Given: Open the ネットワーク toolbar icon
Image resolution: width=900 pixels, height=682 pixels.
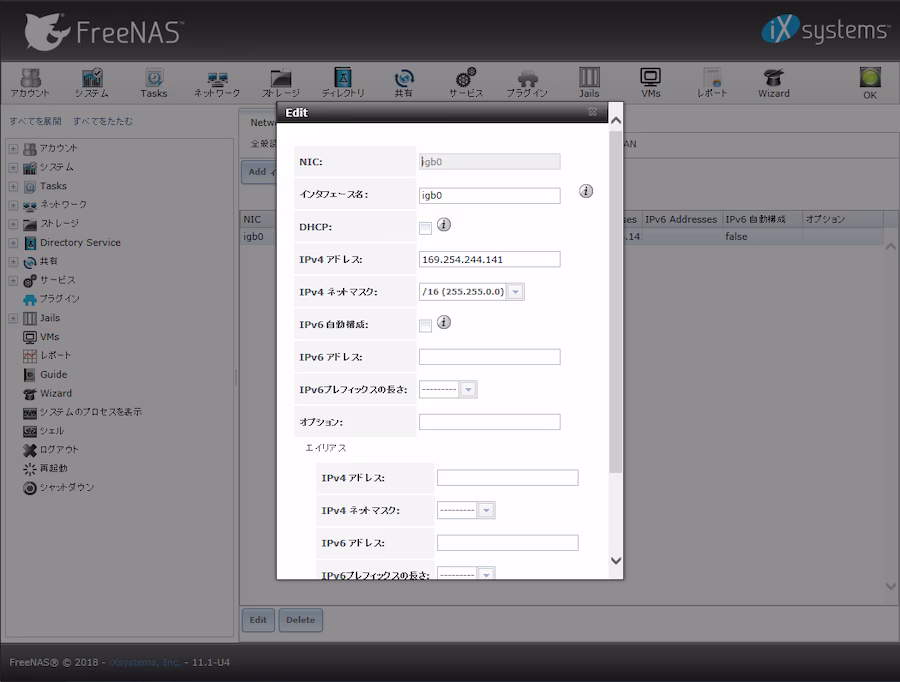Looking at the screenshot, I should click(x=216, y=83).
